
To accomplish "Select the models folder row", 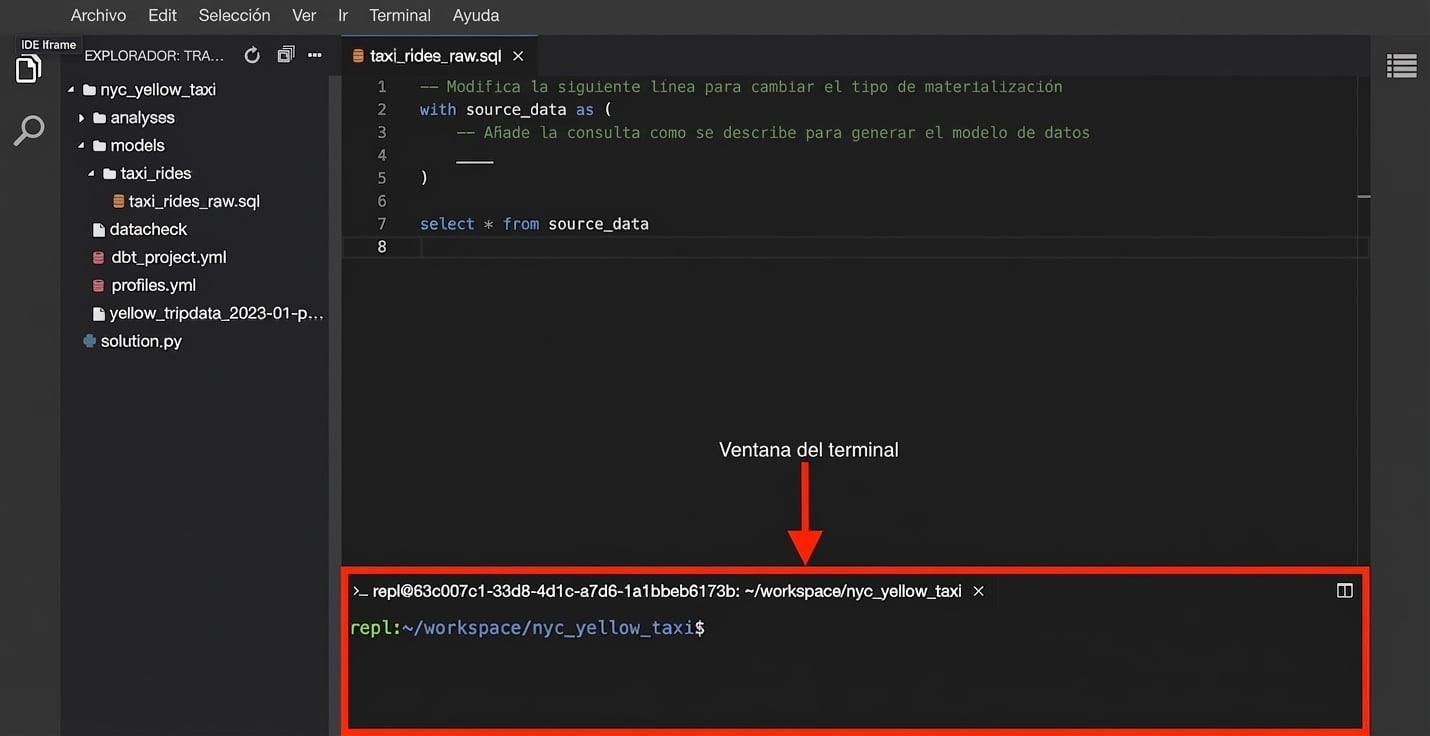I will (x=137, y=145).
